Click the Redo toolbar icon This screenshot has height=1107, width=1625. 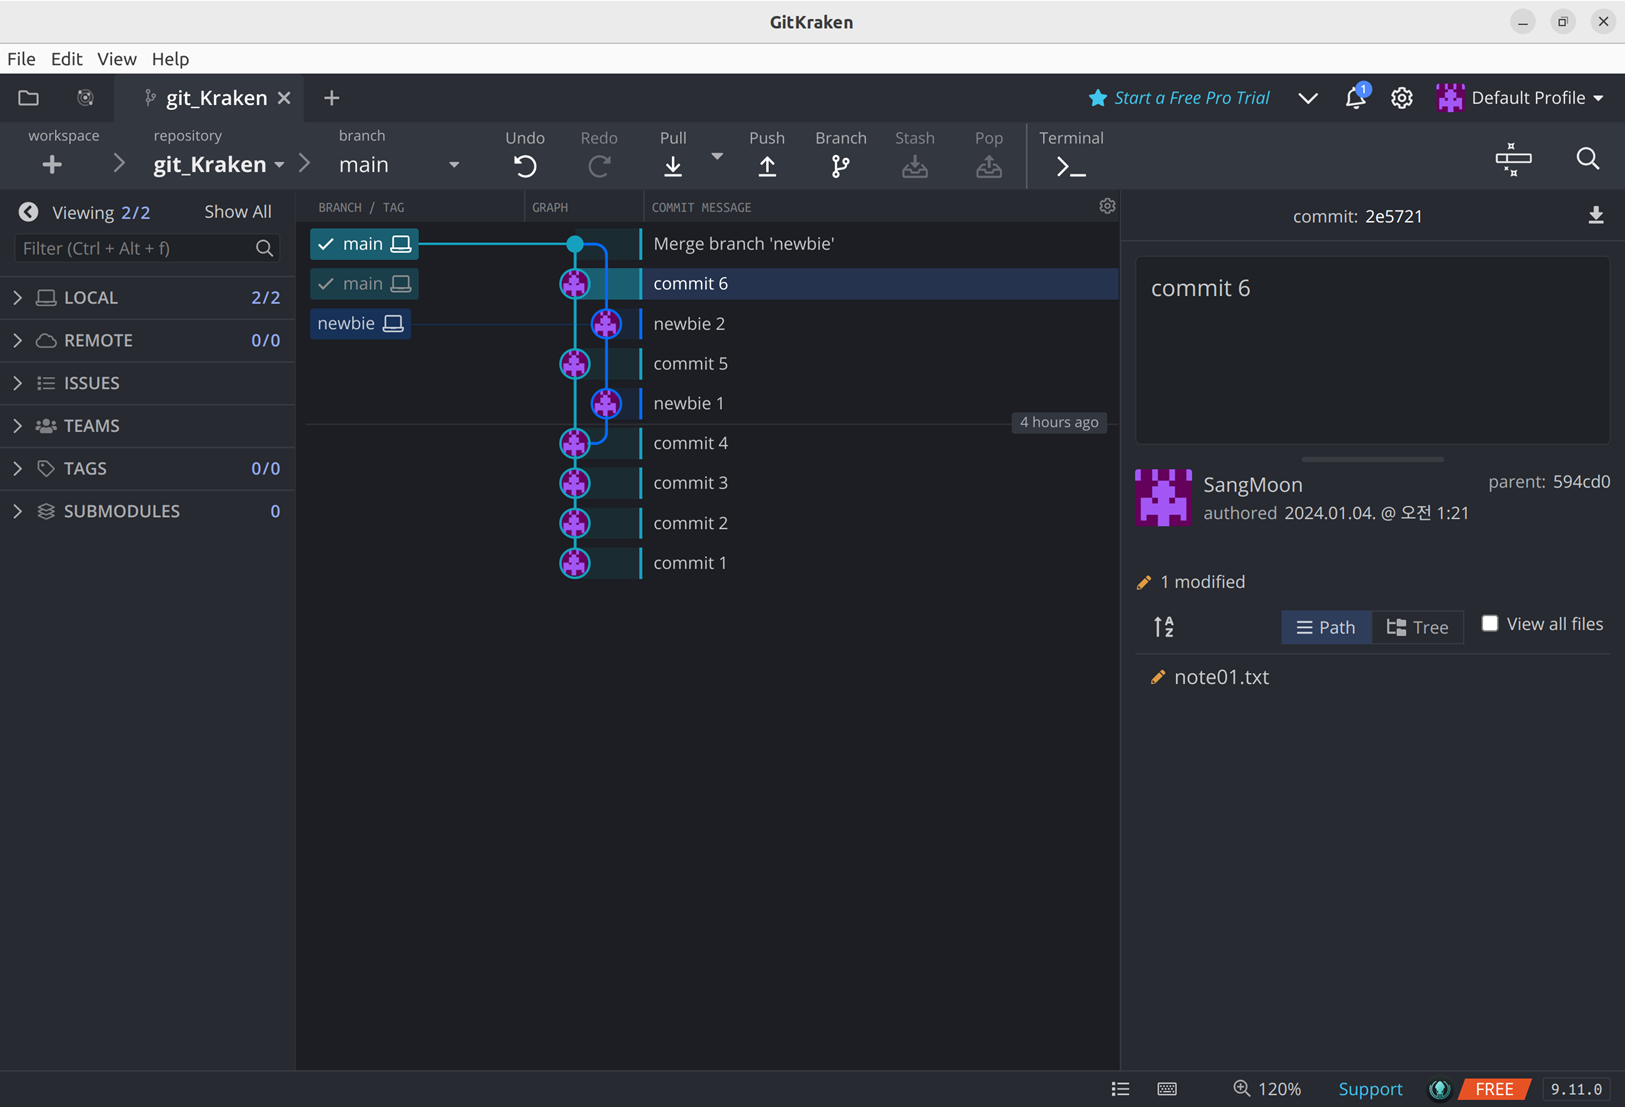(x=599, y=166)
